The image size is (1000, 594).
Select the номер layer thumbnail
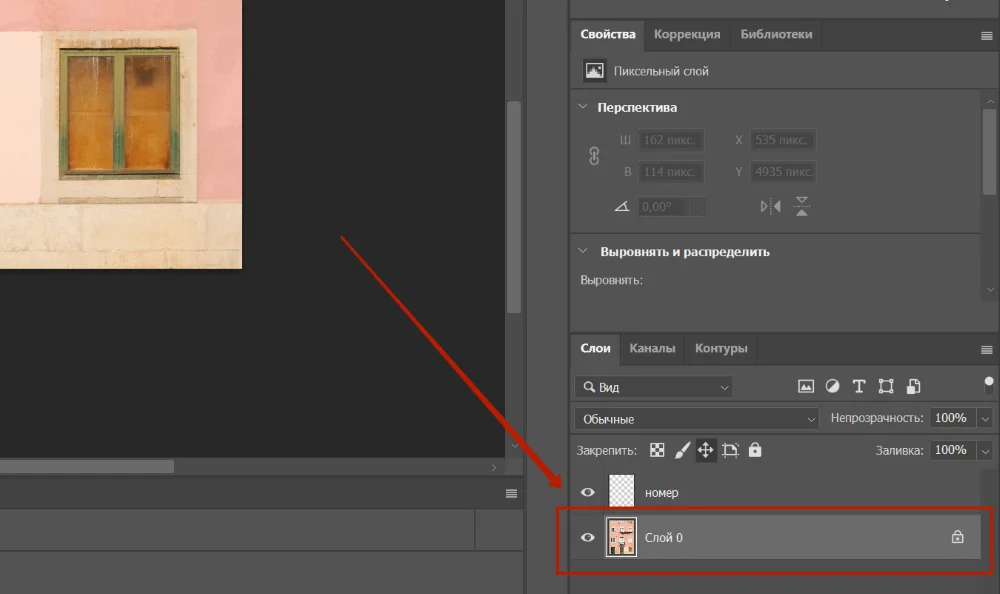pyautogui.click(x=622, y=492)
